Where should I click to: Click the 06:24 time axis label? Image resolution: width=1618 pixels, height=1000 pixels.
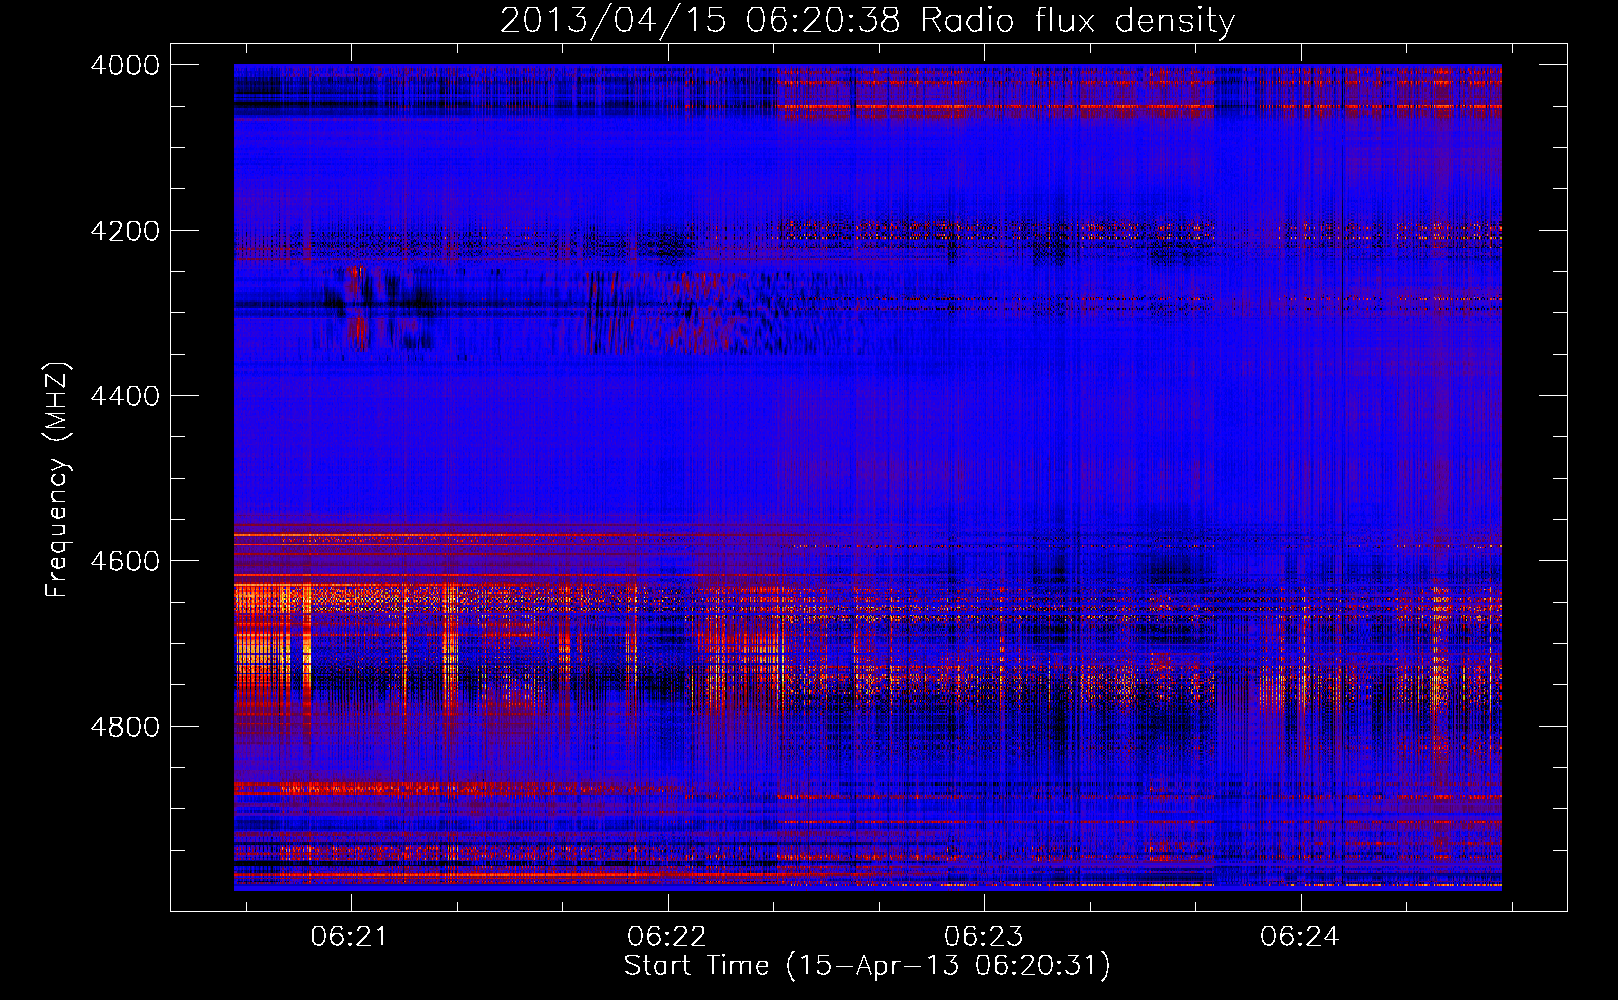pos(1300,937)
